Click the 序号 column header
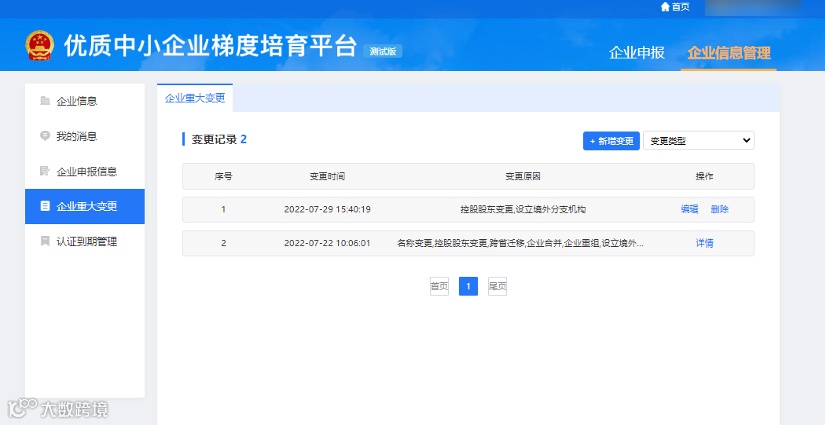Image resolution: width=825 pixels, height=425 pixels. tap(223, 176)
